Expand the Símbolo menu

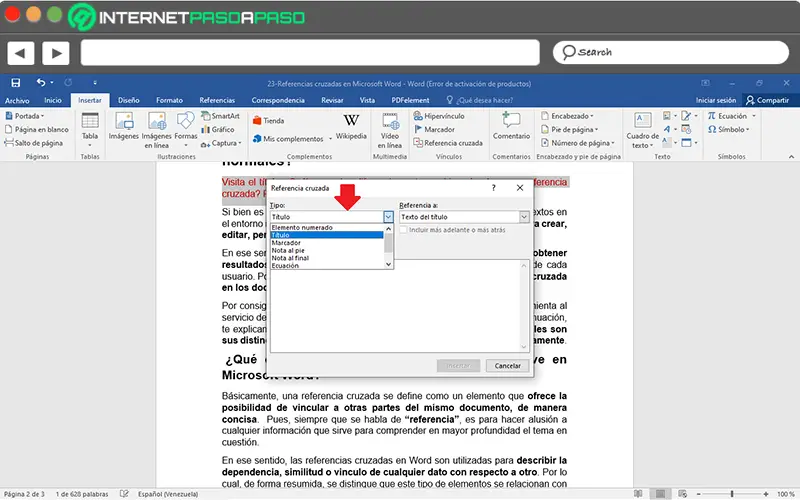(x=728, y=130)
